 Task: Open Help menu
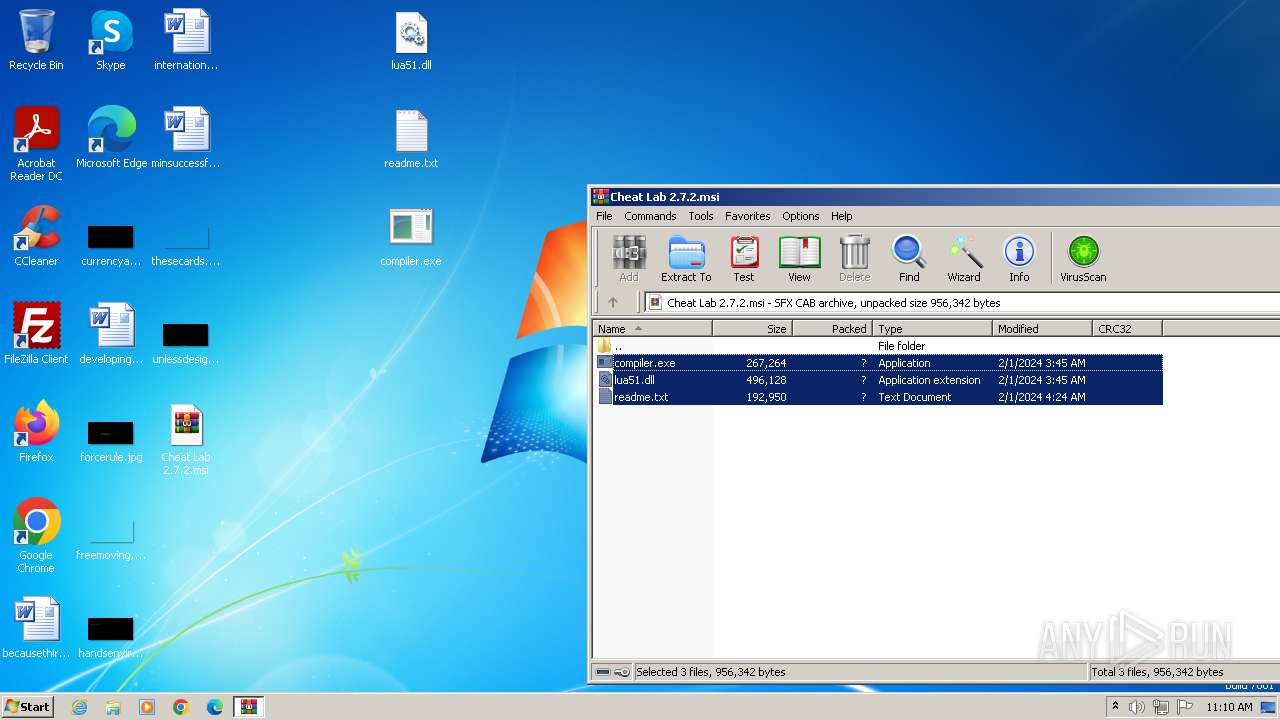click(842, 216)
